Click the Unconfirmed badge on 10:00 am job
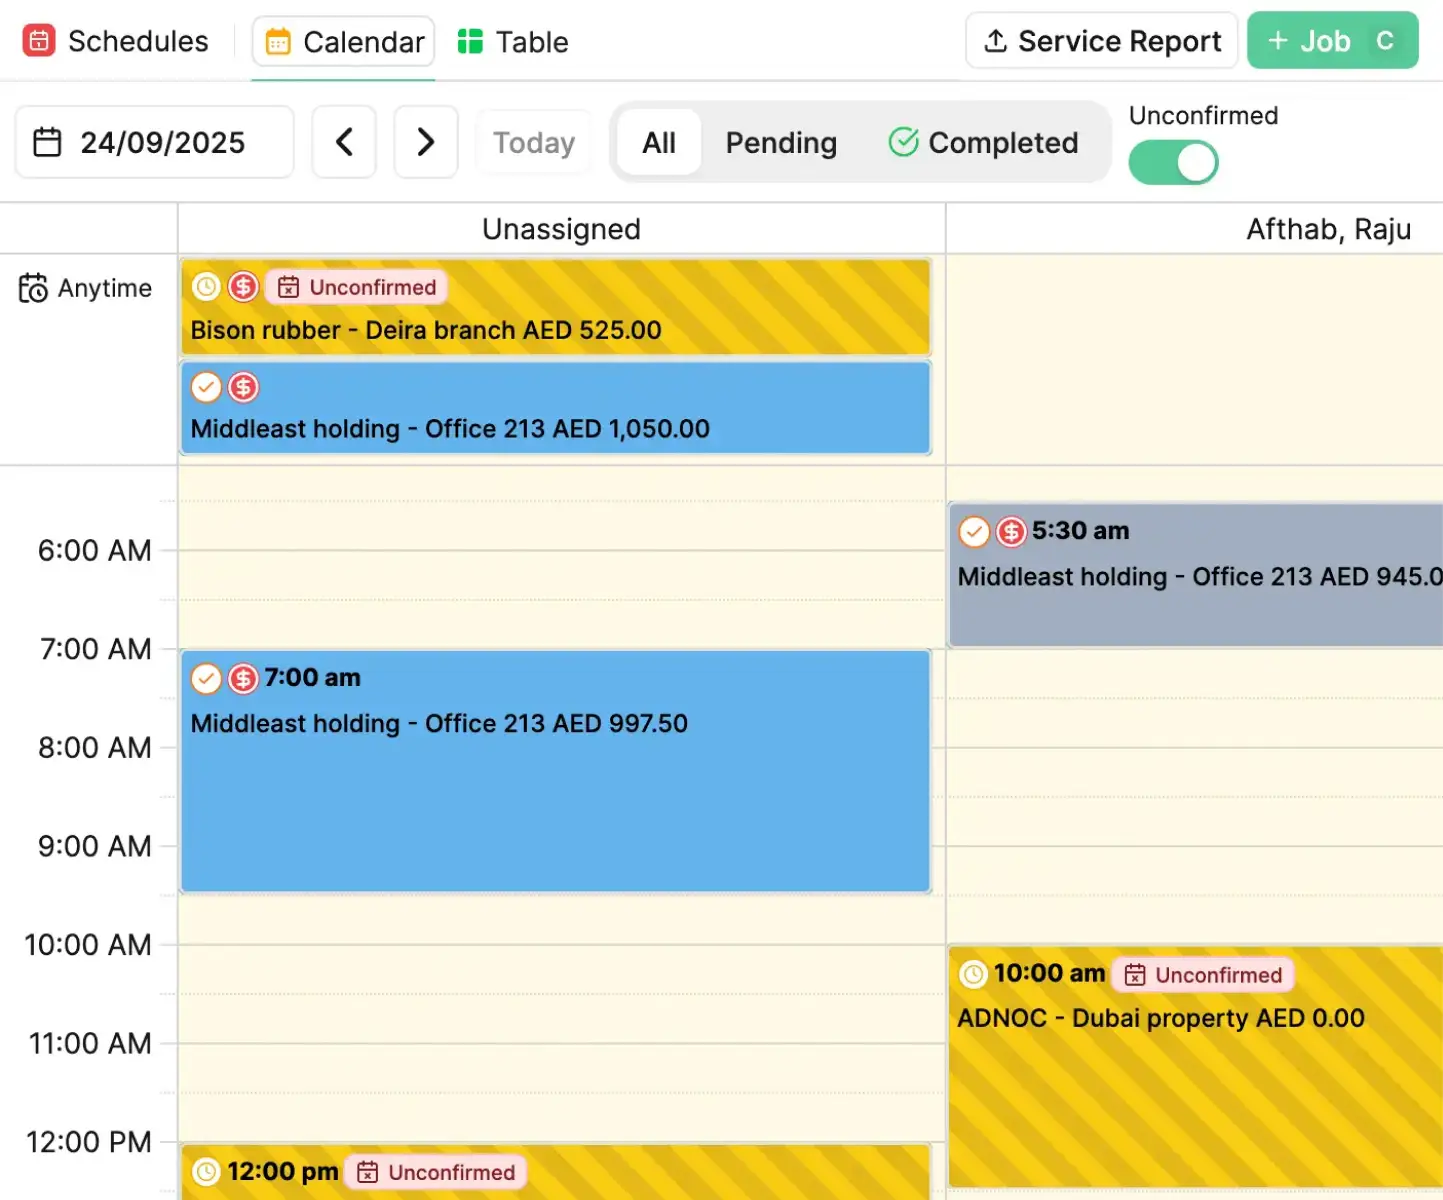The image size is (1443, 1200). coord(1203,975)
